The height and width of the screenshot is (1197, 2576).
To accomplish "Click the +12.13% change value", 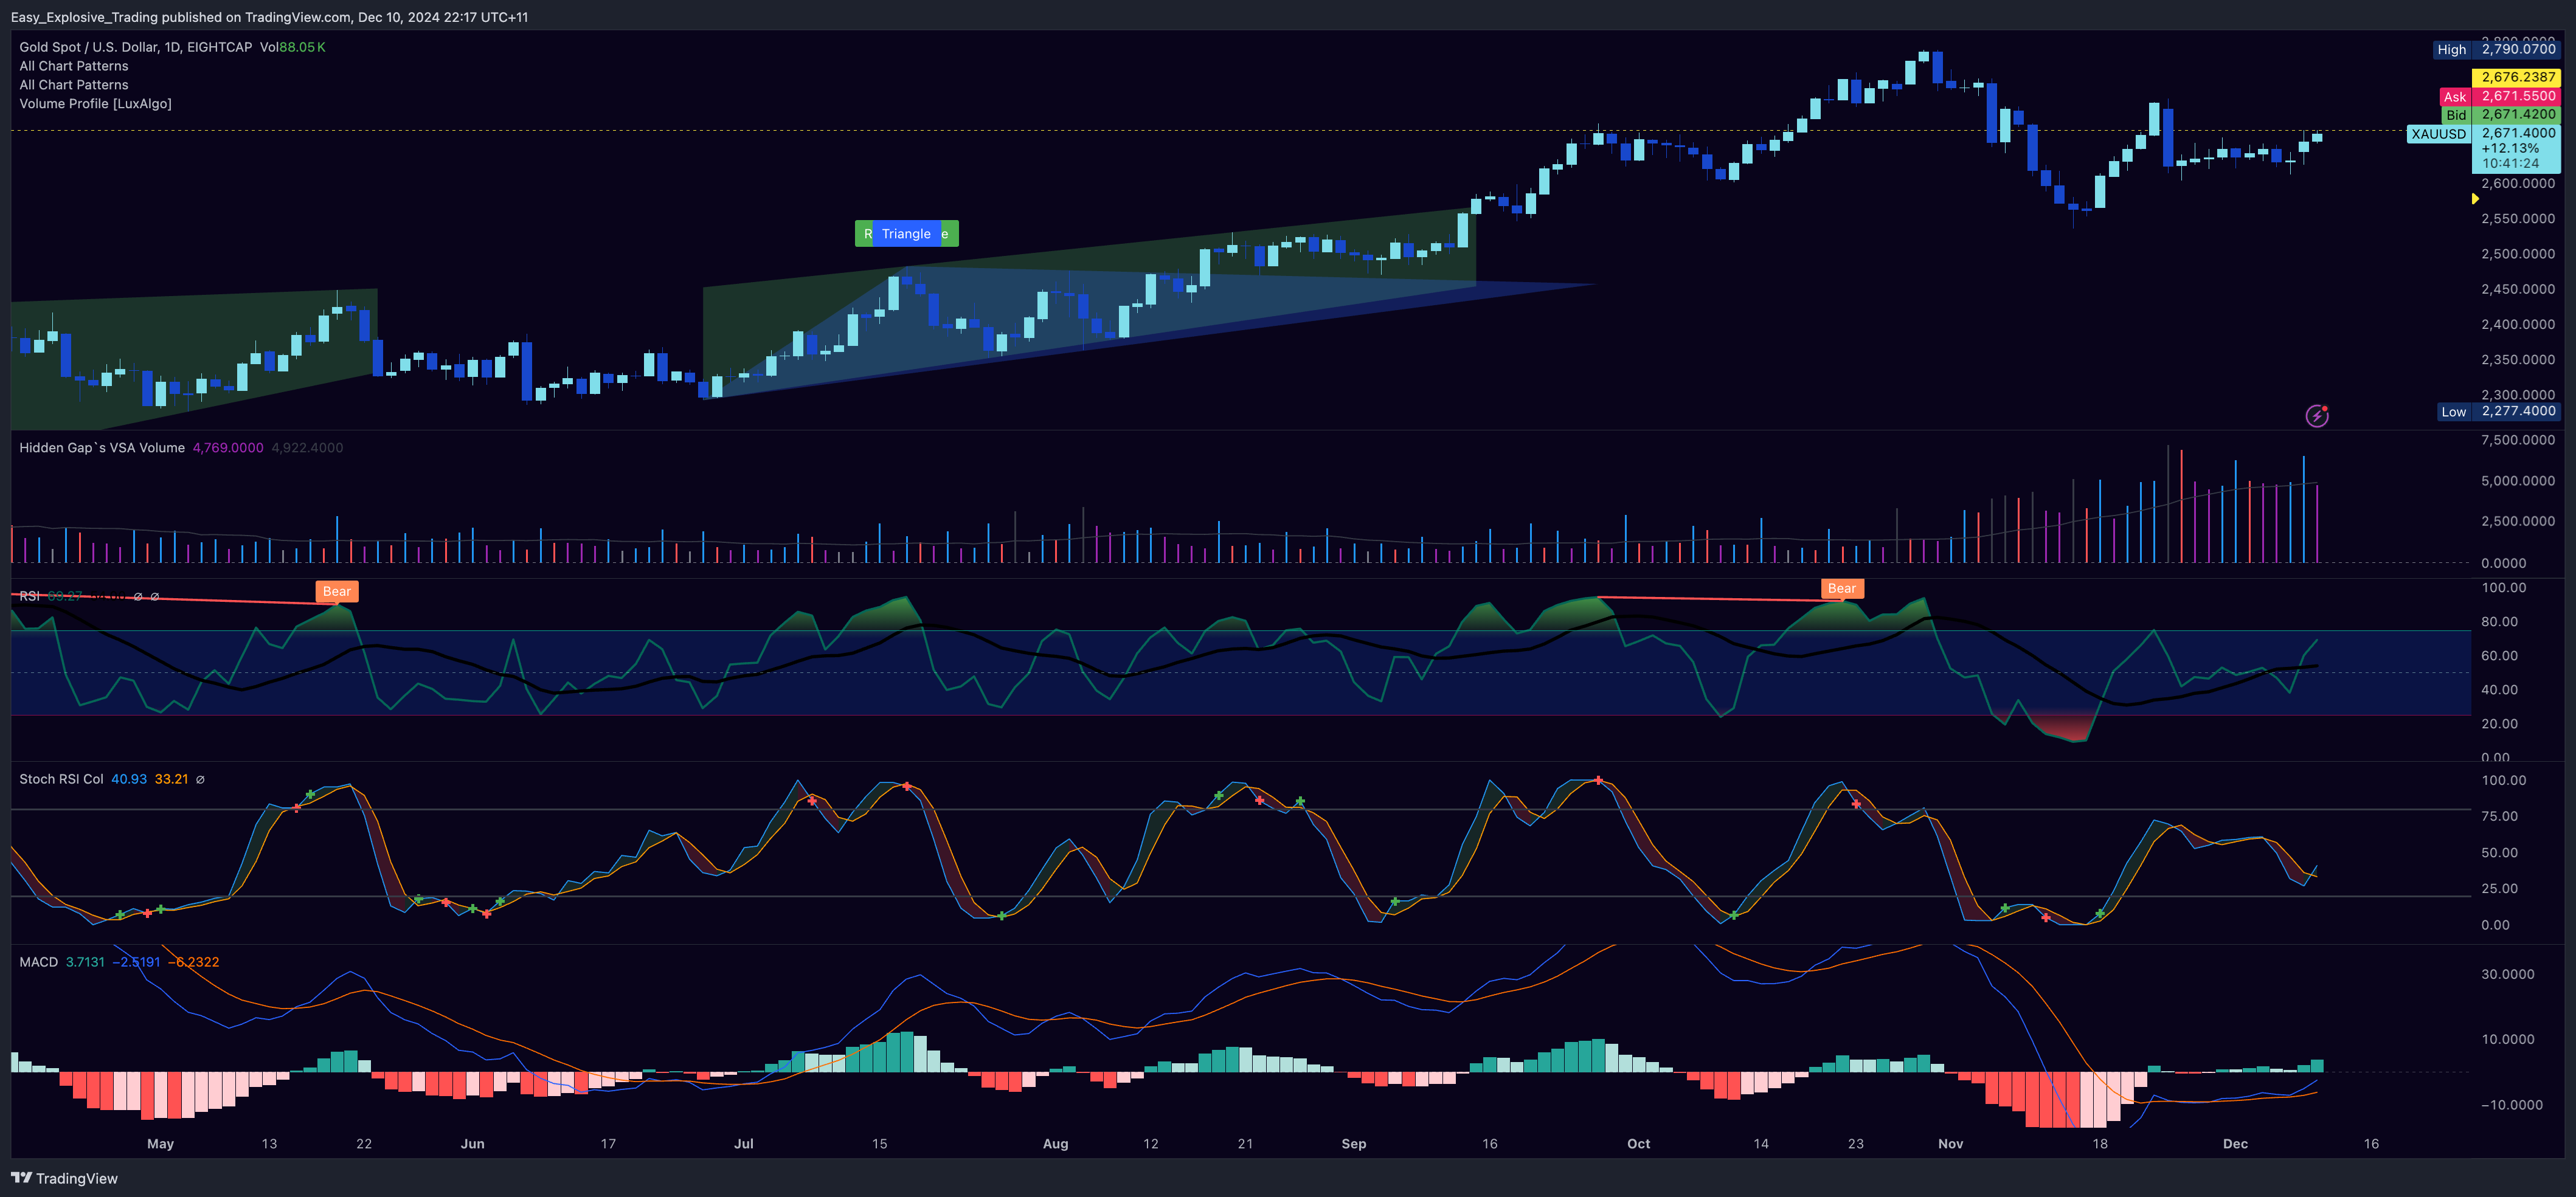I will pyautogui.click(x=2510, y=149).
